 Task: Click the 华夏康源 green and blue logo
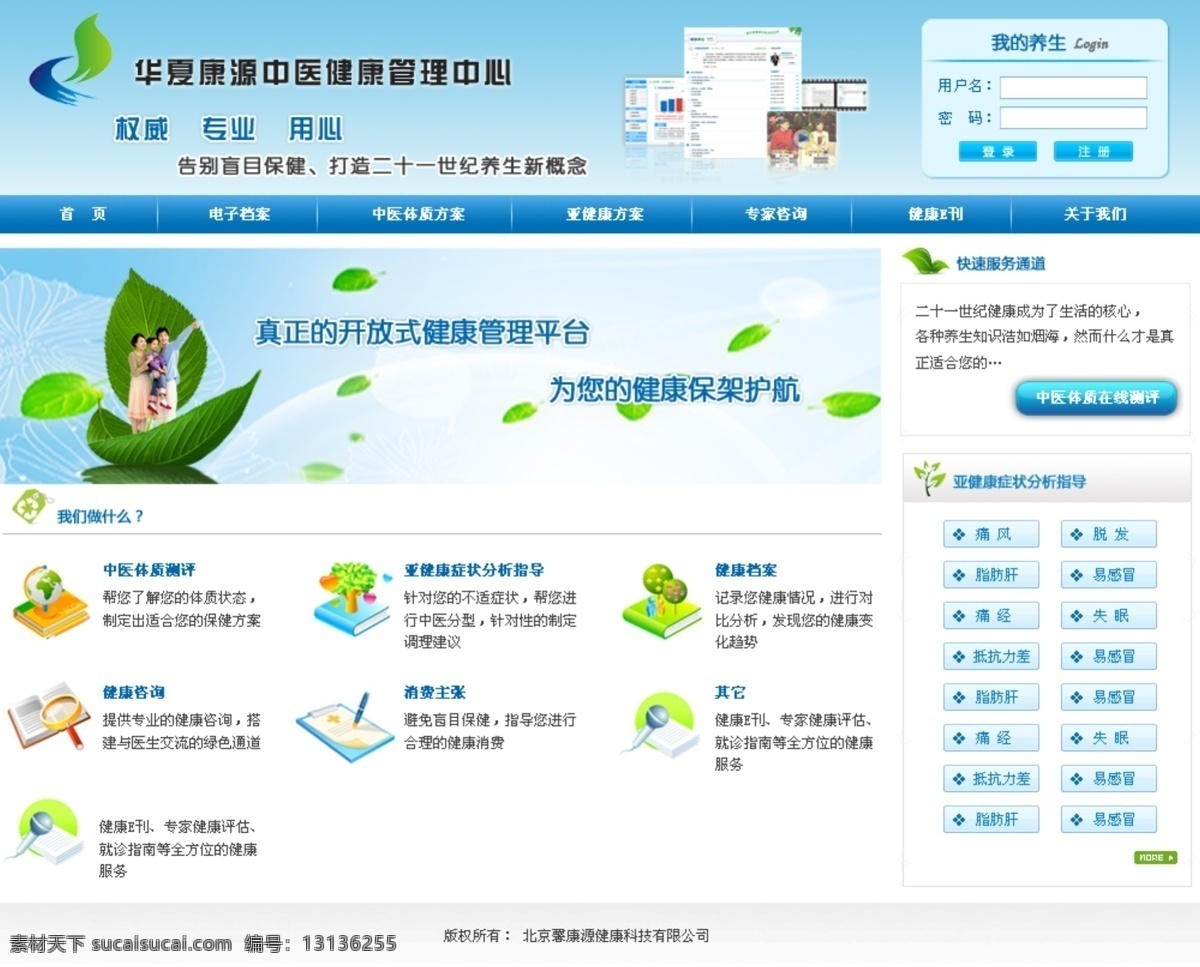click(x=72, y=60)
